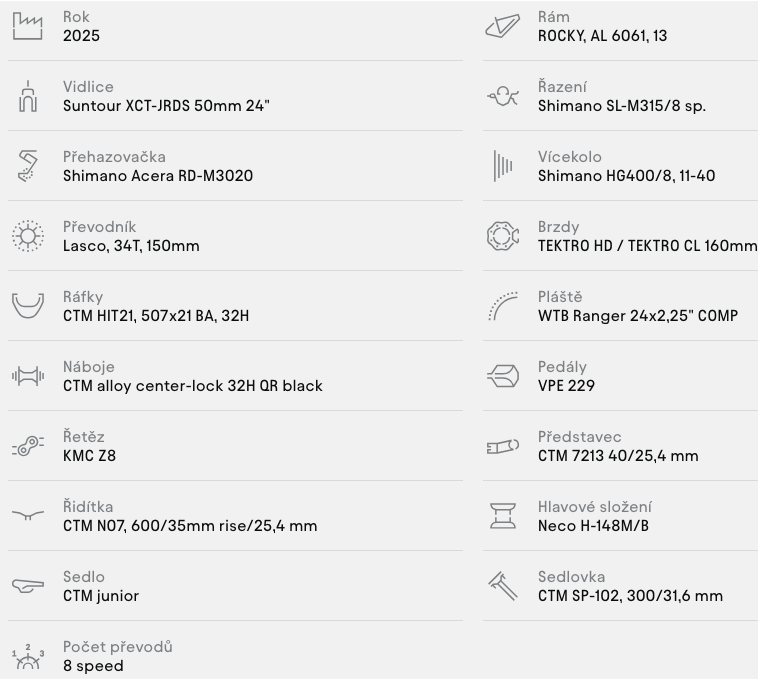Screen dimensions: 758x679
Task: Click the label Hlavové složení
Action: [x=595, y=506]
